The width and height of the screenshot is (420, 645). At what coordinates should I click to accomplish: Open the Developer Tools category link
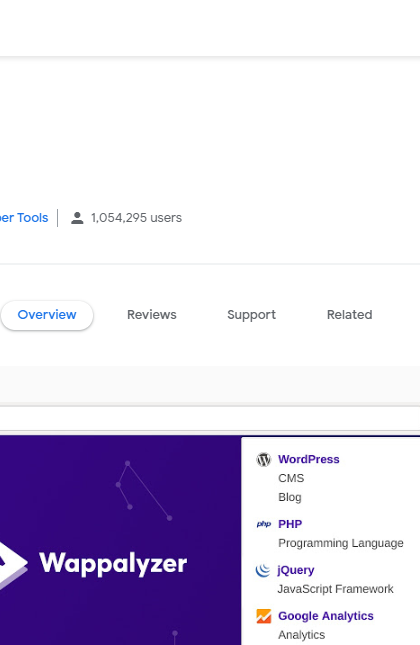click(24, 218)
